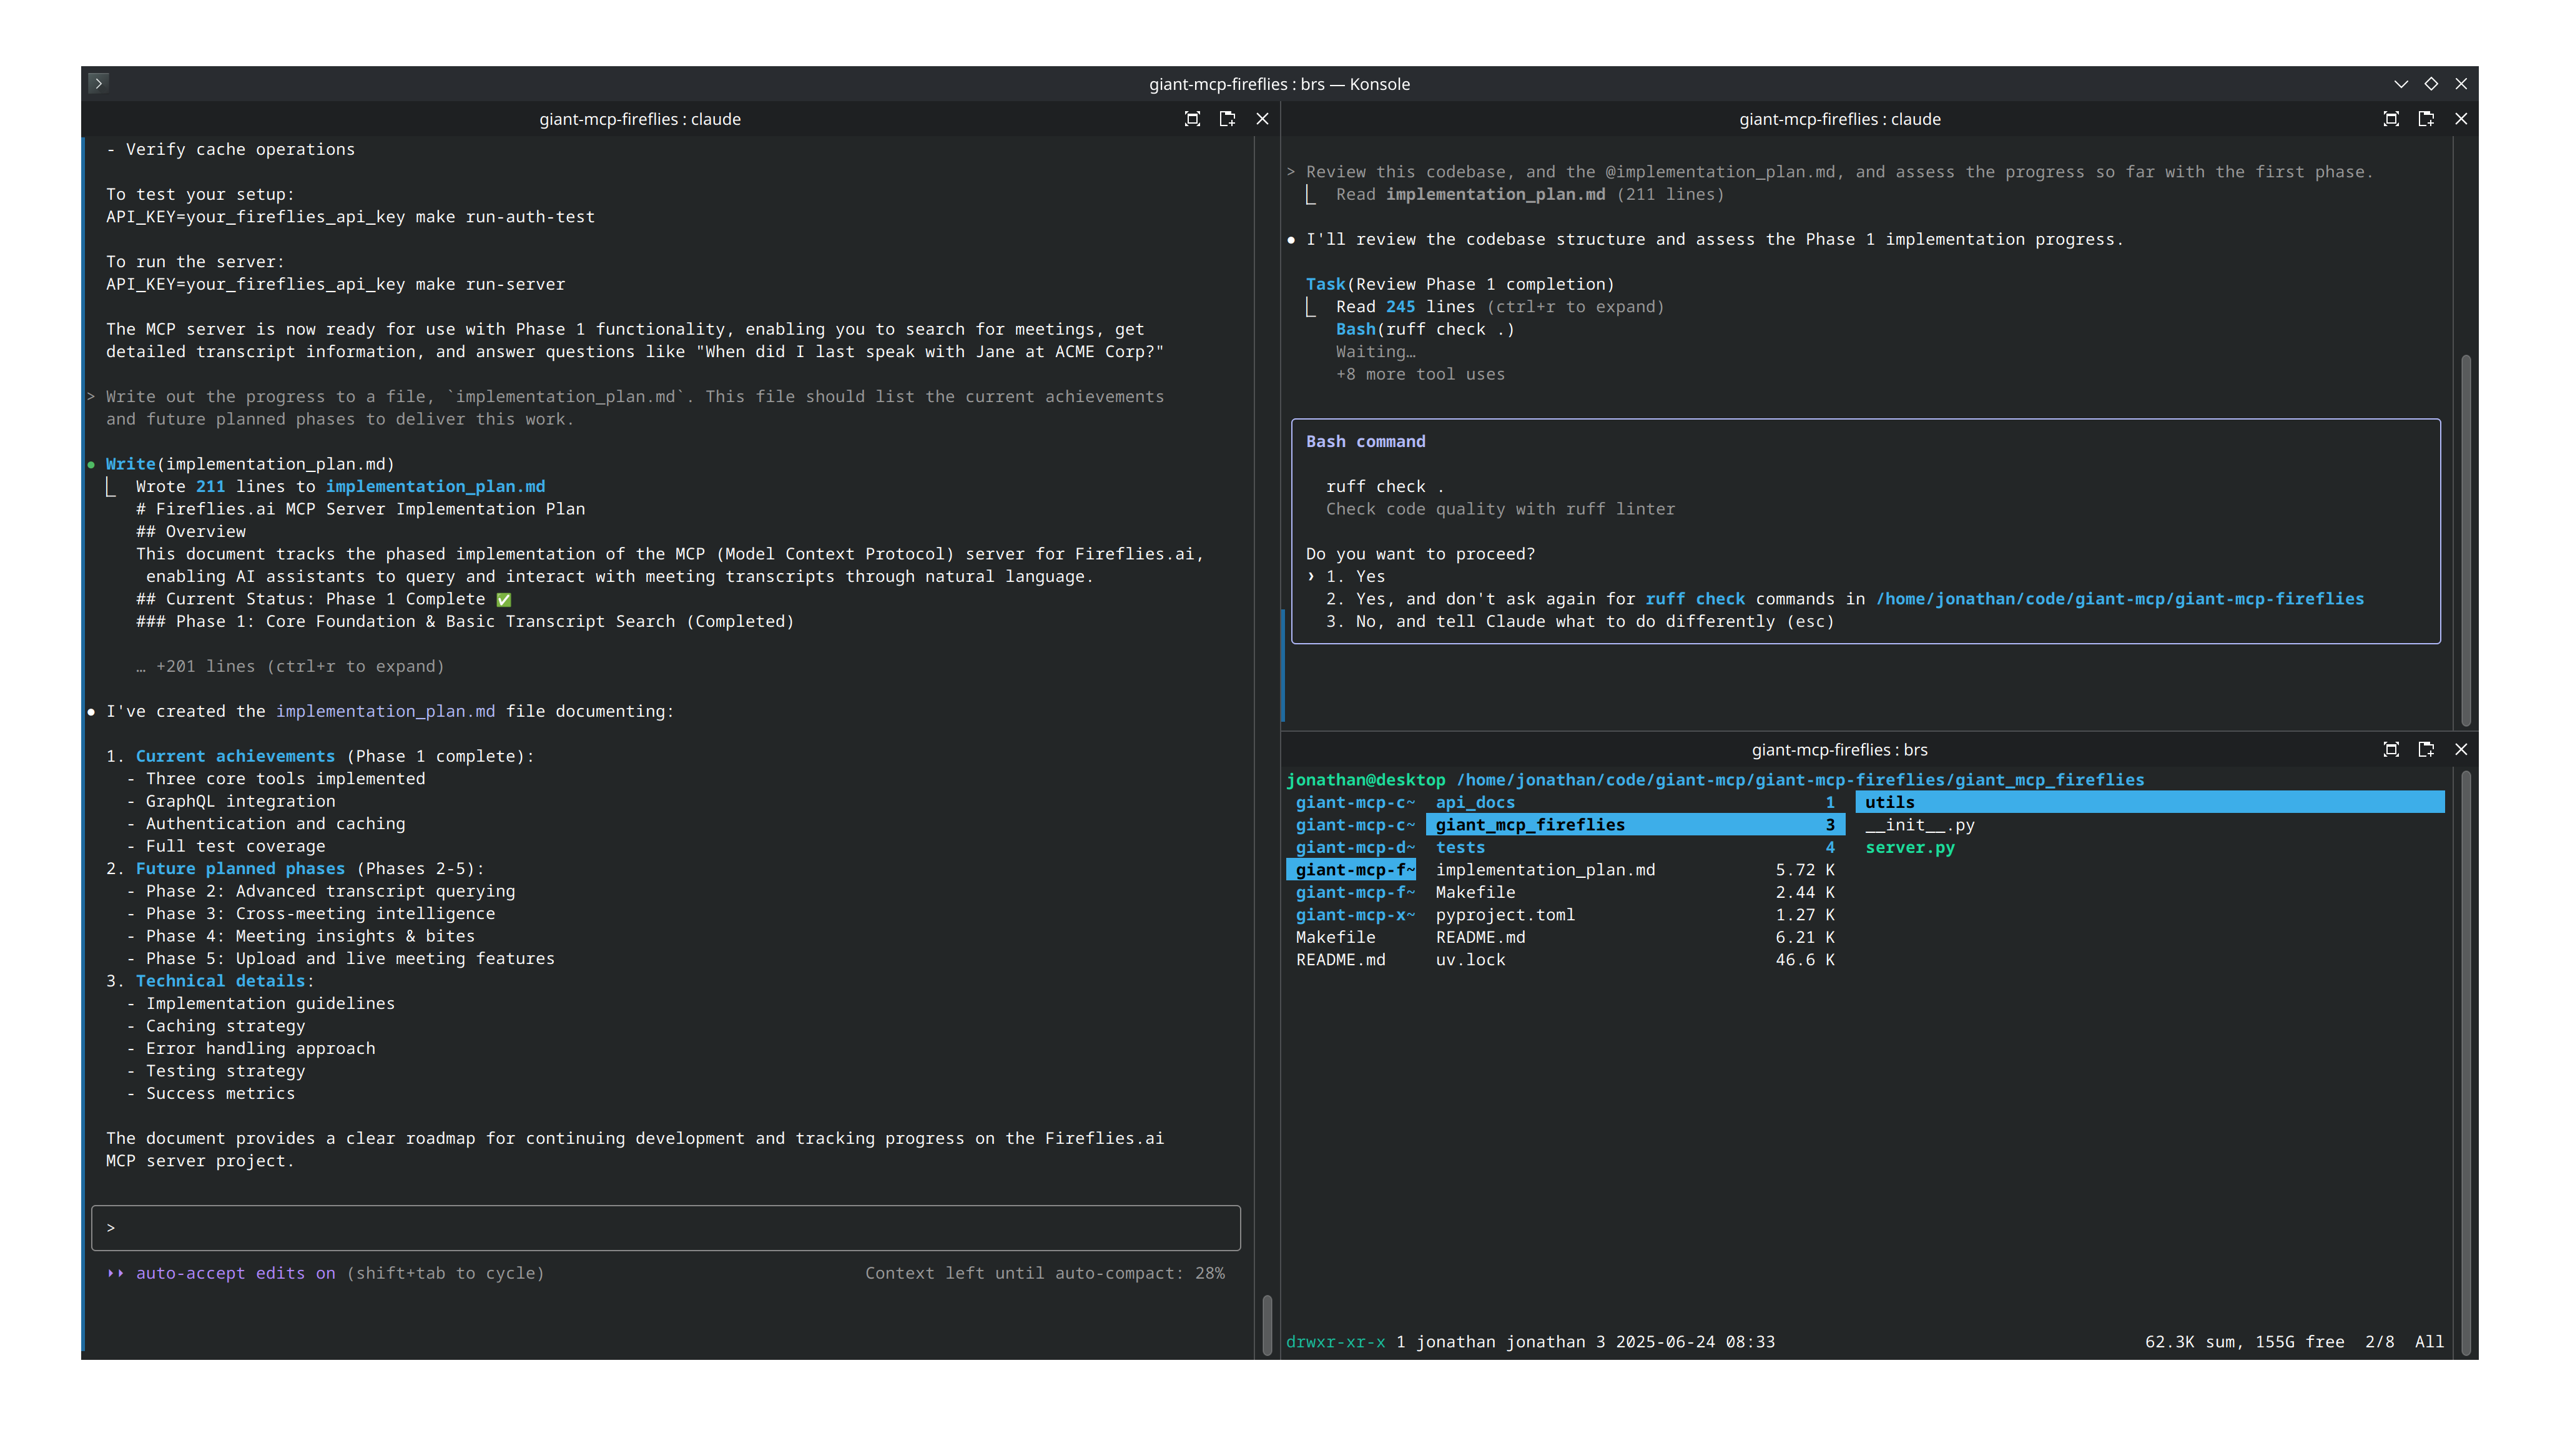Detach the left claude pane into new window
The image size is (2560, 1456).
[1227, 119]
